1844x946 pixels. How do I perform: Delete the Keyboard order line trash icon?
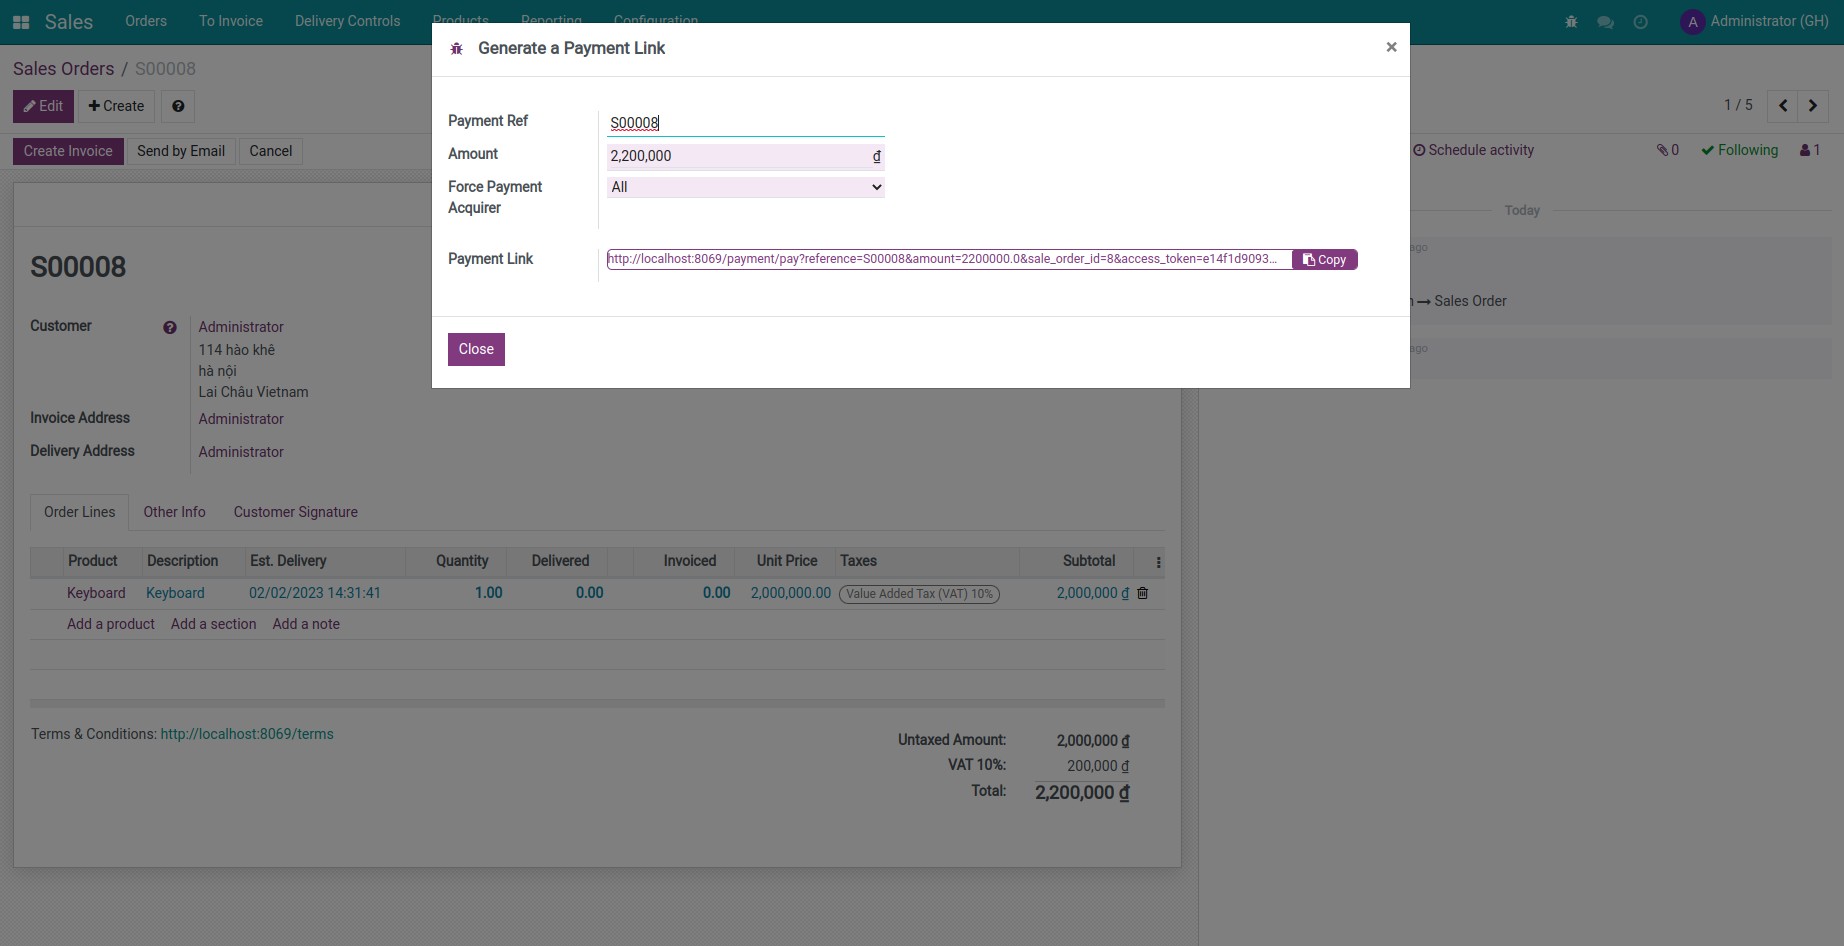[x=1143, y=593]
